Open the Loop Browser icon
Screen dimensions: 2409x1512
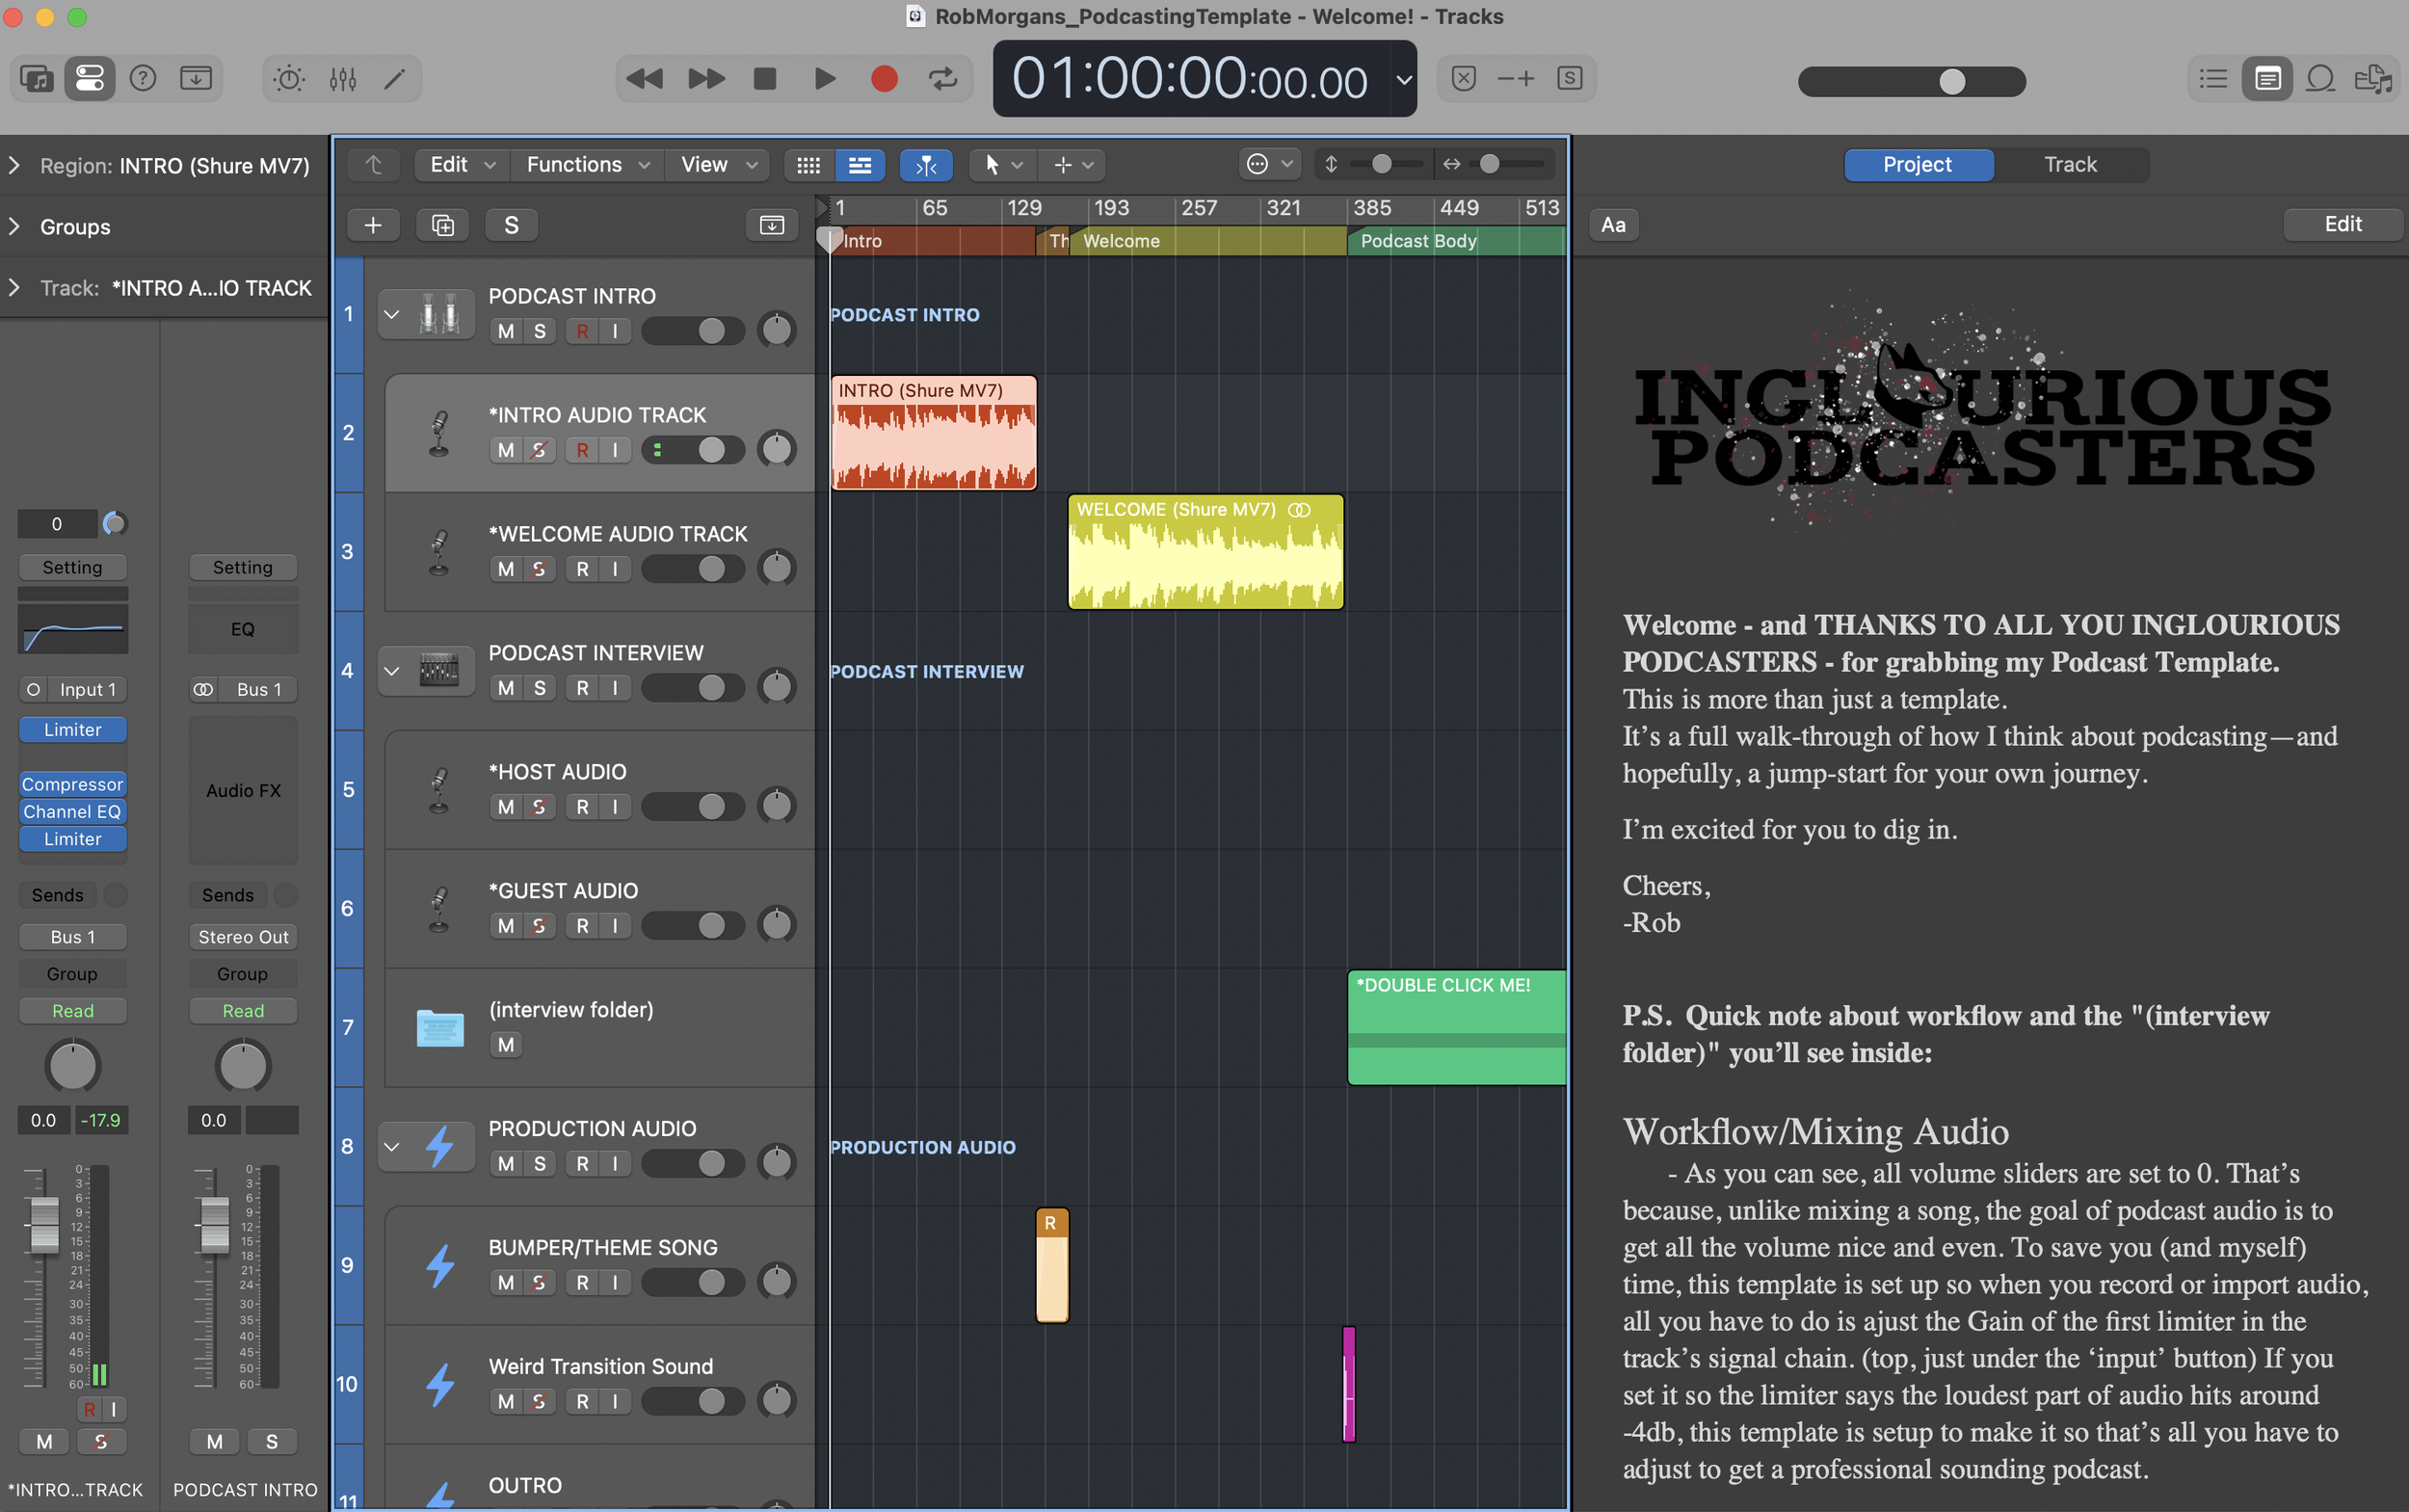(2320, 78)
